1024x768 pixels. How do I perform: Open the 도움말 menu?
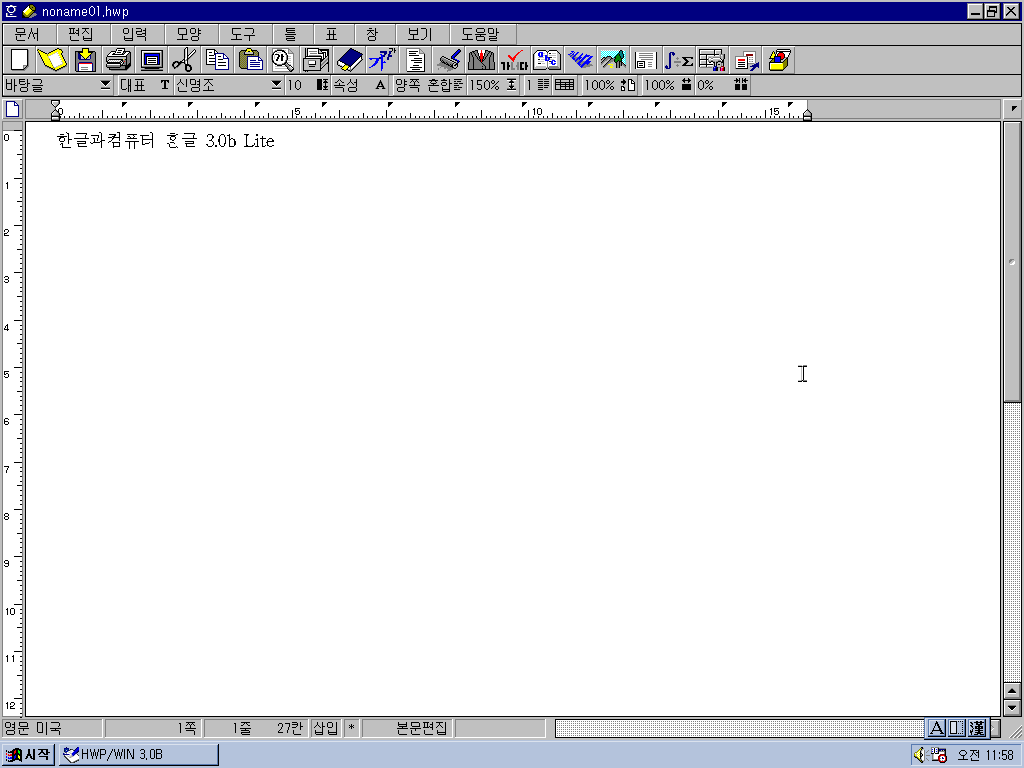(481, 34)
